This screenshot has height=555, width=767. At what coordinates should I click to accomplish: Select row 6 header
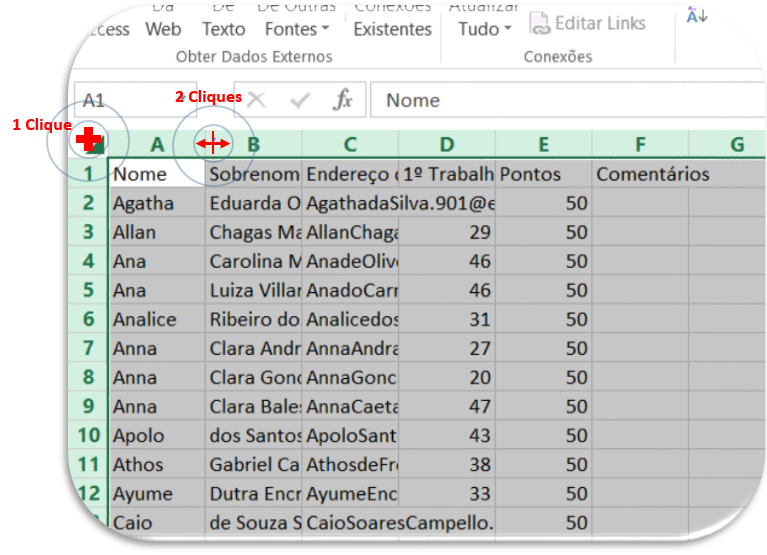(89, 319)
